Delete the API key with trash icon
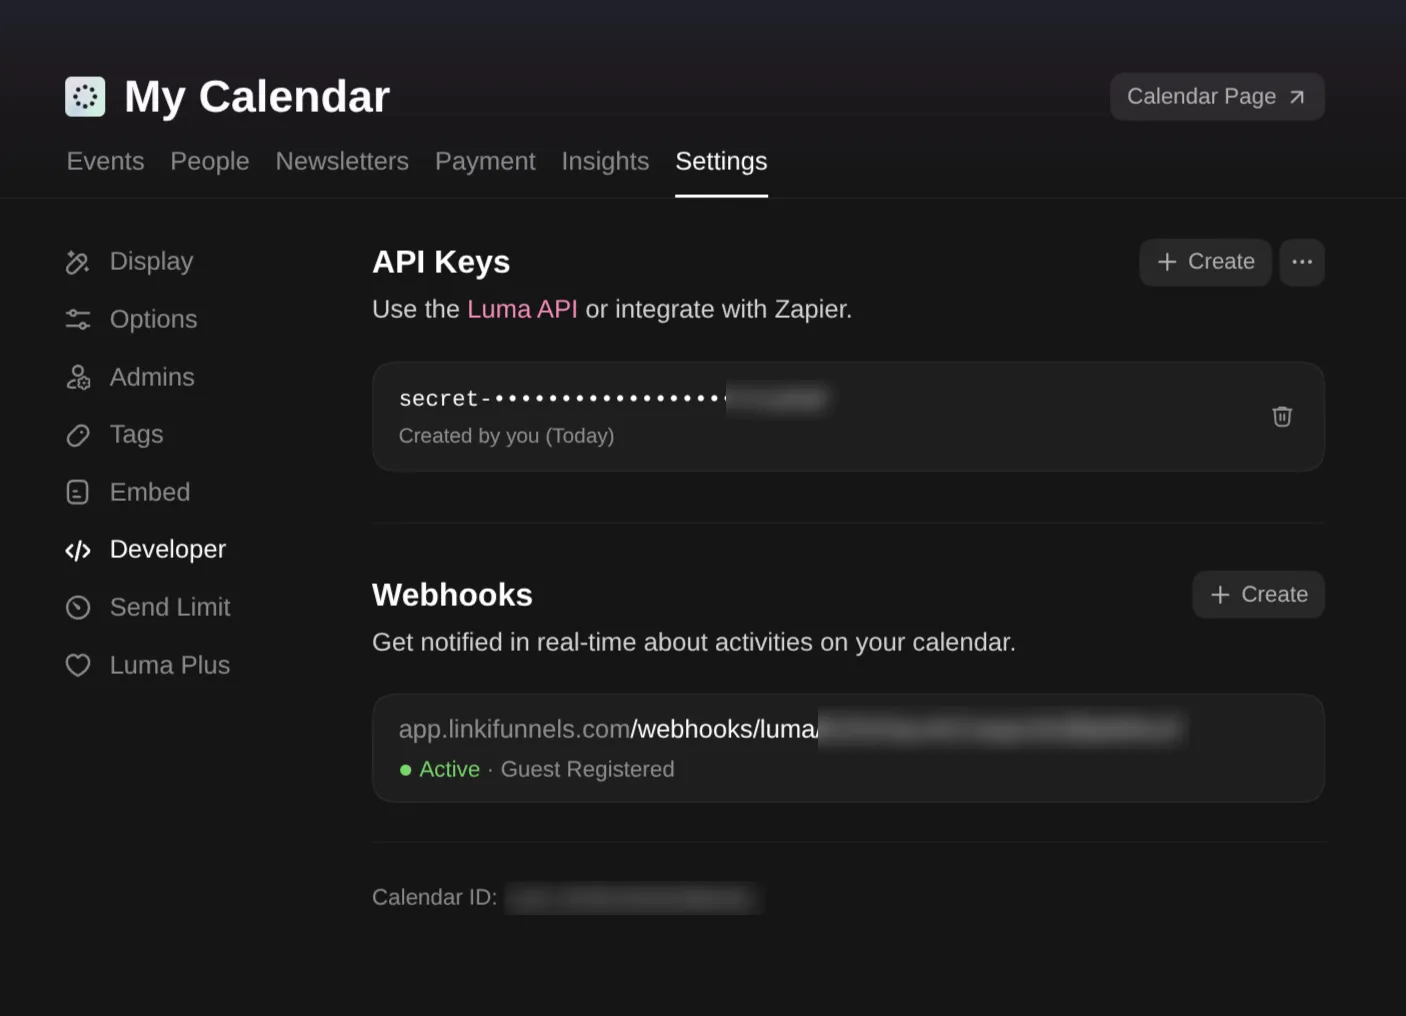 tap(1282, 416)
